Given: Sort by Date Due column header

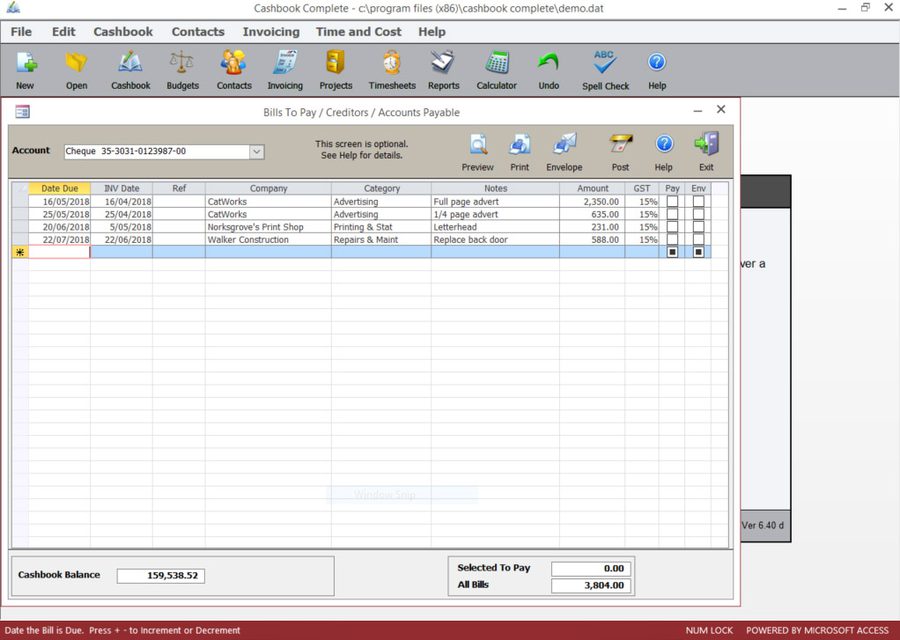Looking at the screenshot, I should click(x=60, y=188).
